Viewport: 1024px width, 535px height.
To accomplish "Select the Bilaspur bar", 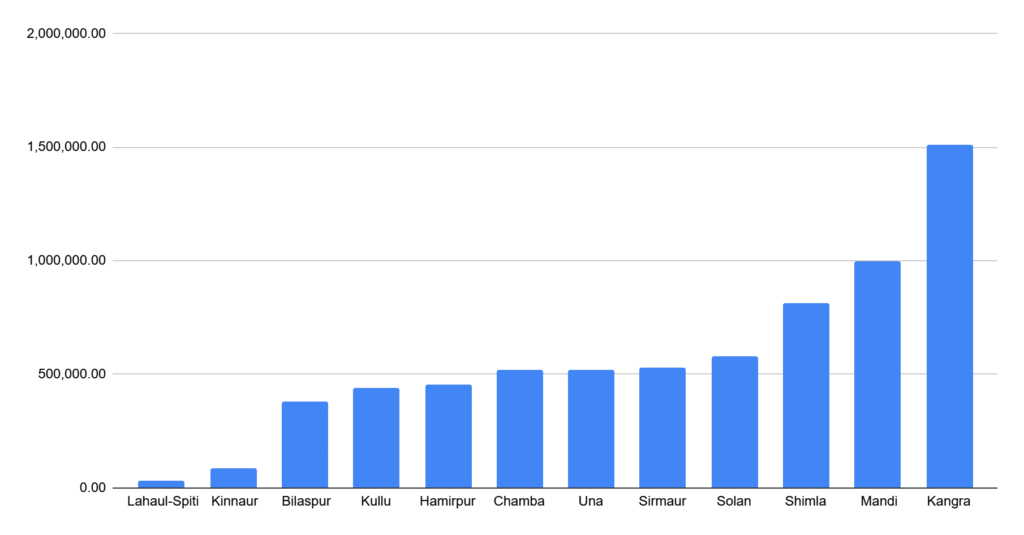I will 305,445.
